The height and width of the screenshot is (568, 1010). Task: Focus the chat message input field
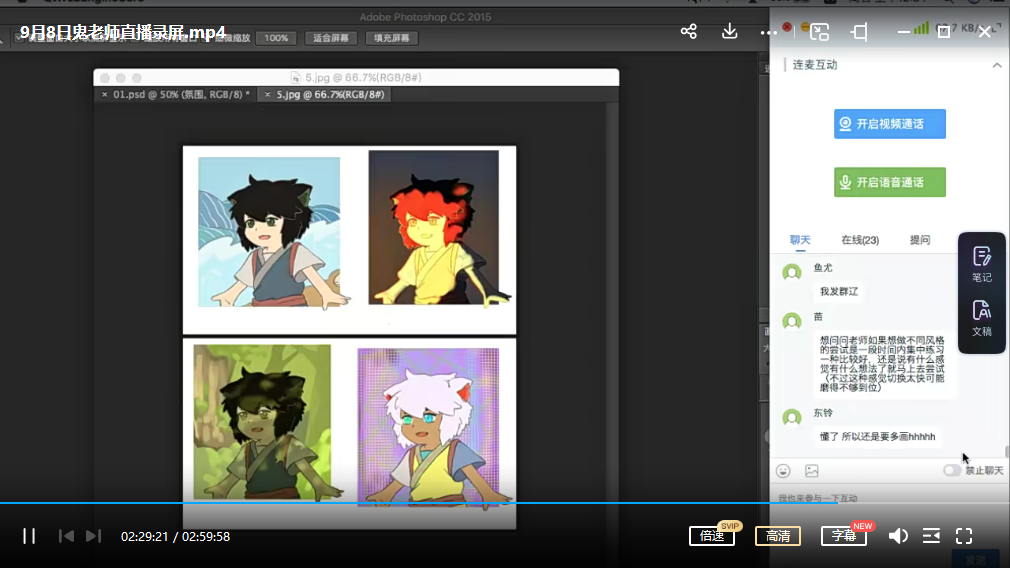(x=889, y=498)
